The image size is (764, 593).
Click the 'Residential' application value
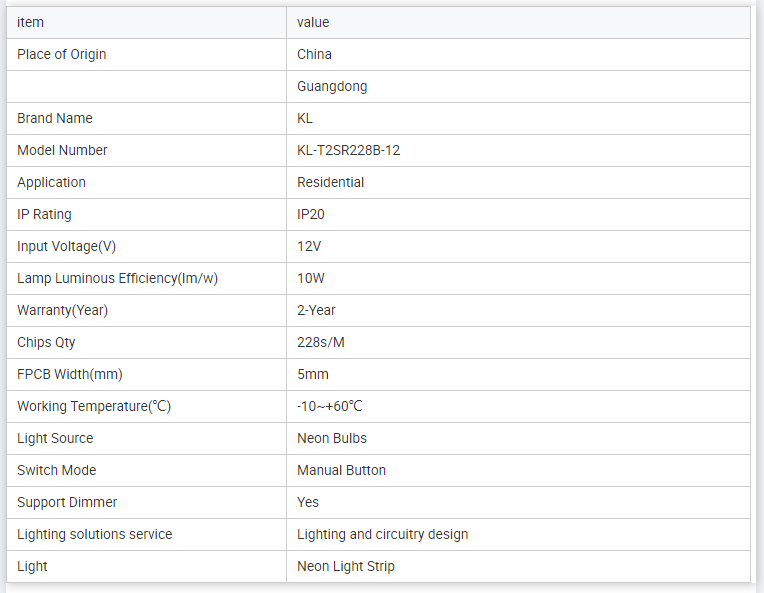tap(331, 182)
